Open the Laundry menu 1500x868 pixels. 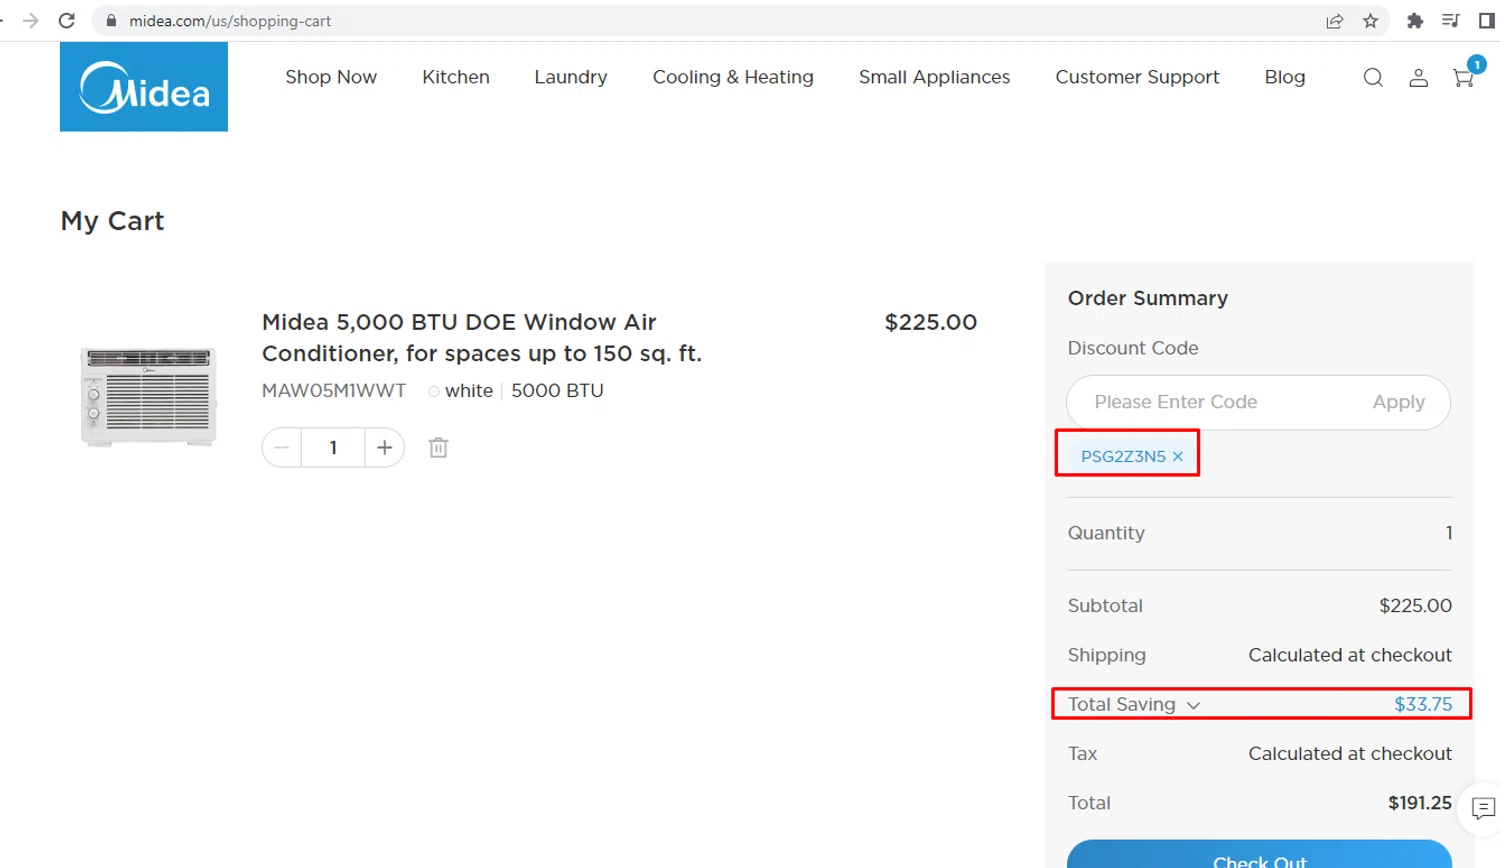[x=571, y=77]
